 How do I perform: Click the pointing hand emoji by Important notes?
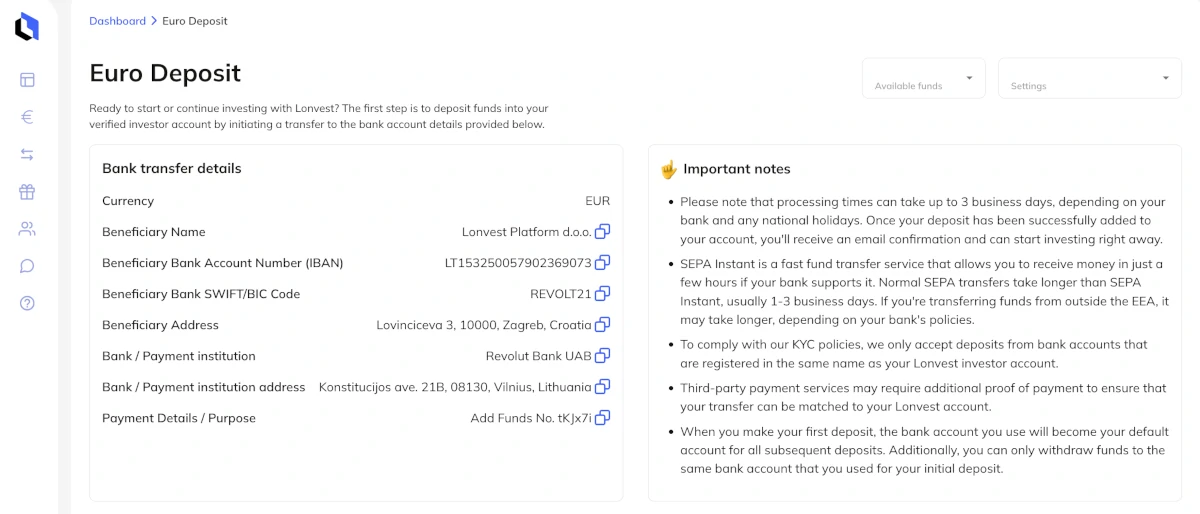[x=669, y=169]
